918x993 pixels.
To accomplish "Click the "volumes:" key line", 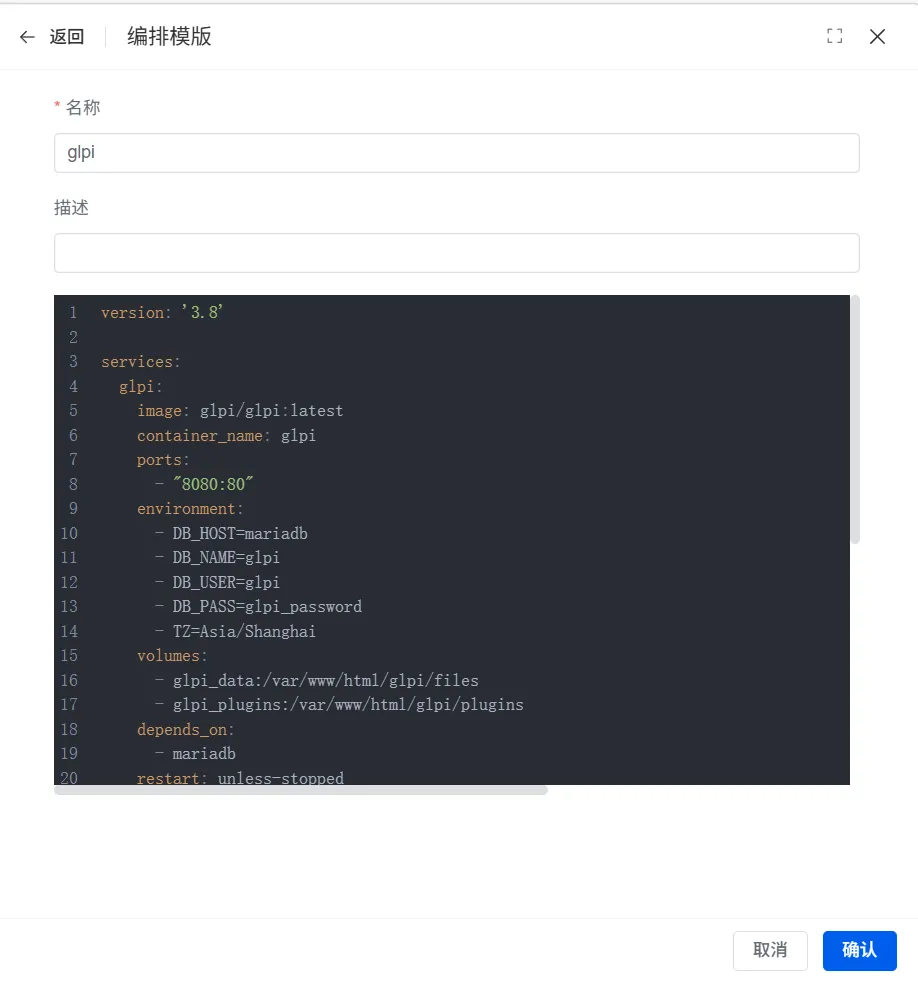I will pos(172,656).
